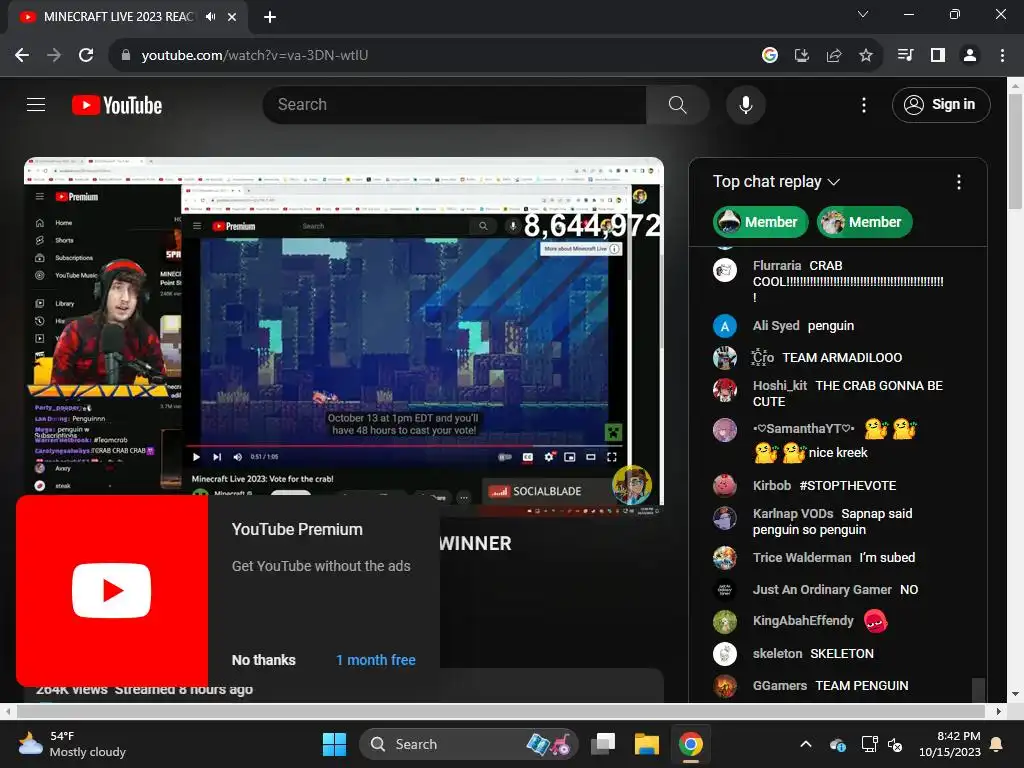
Task: Expand the Top chat replay dropdown
Action: [776, 182]
